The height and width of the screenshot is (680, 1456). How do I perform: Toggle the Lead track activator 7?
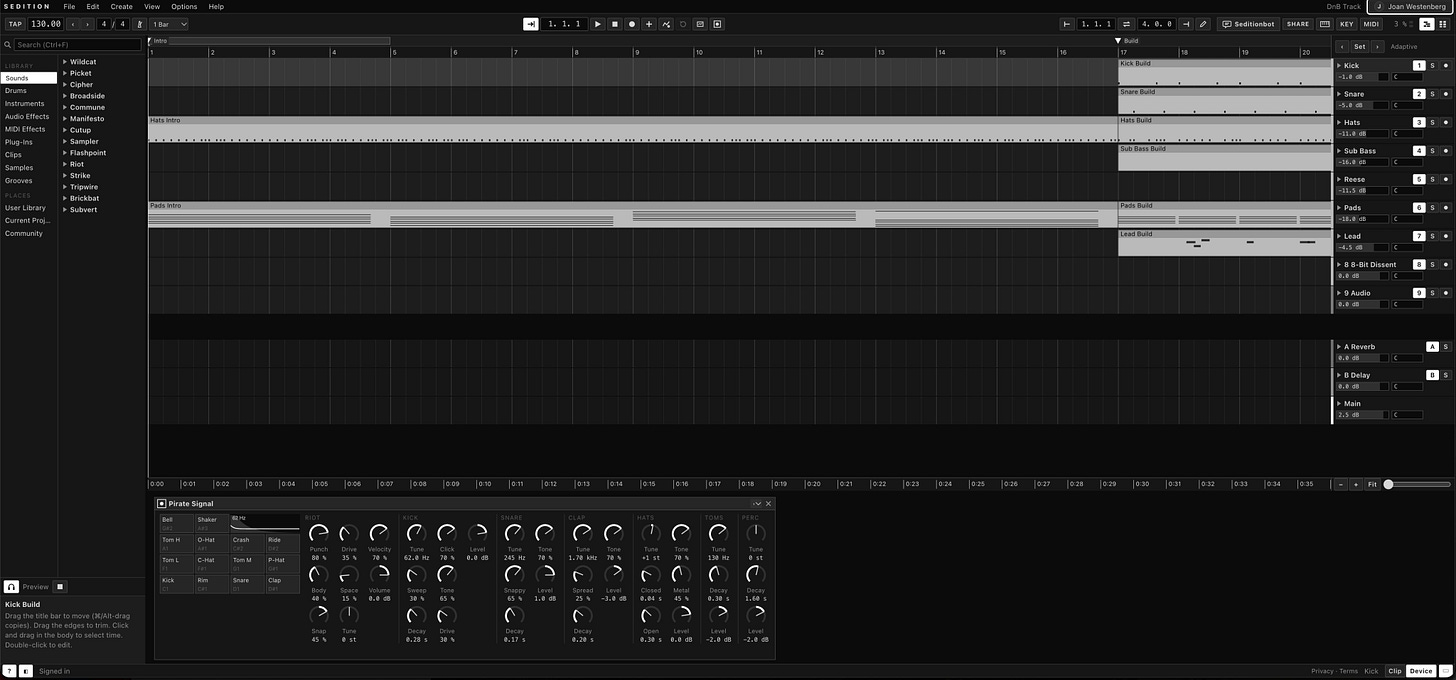coord(1419,236)
